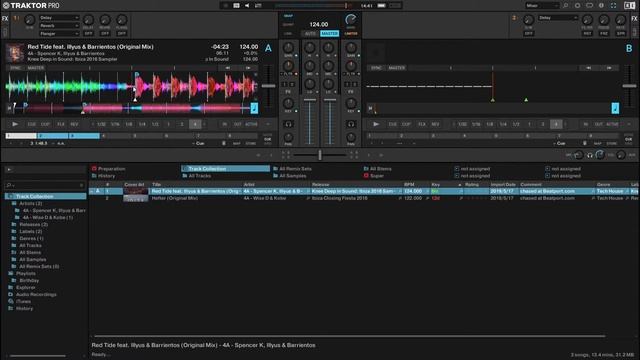Select All Remix Sets favorite tab
Viewport: 640px width, 360px height.
point(293,169)
